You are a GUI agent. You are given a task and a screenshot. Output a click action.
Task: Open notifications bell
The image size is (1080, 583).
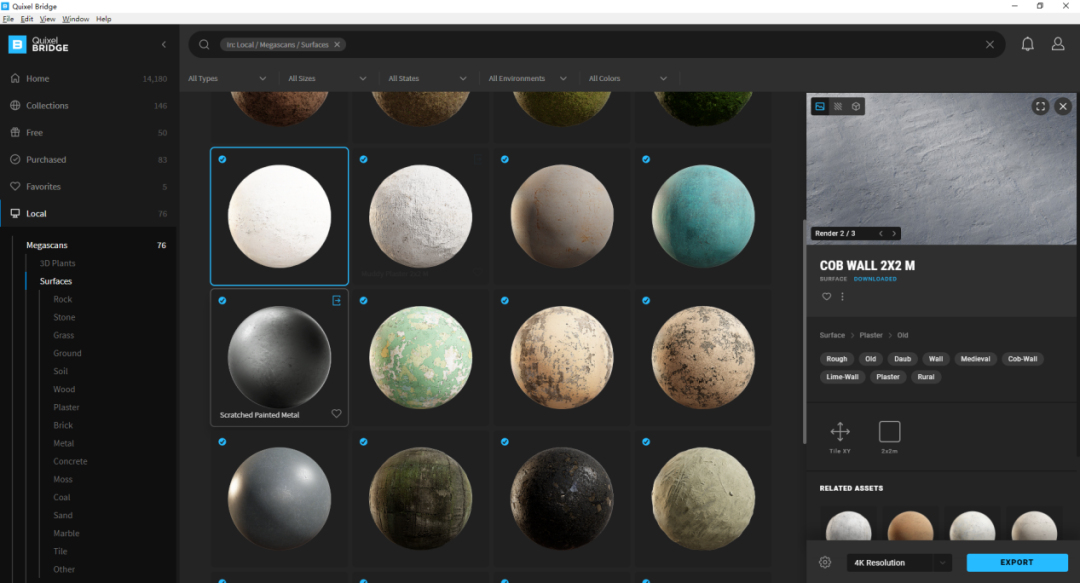click(1027, 44)
